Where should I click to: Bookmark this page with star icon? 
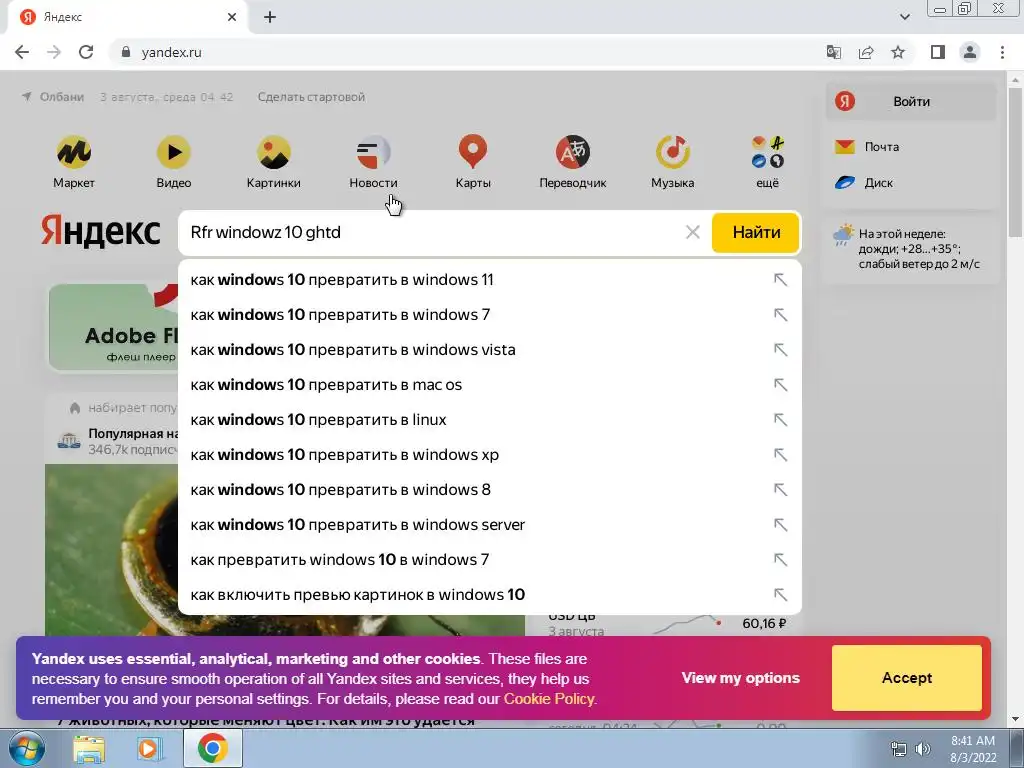898,52
